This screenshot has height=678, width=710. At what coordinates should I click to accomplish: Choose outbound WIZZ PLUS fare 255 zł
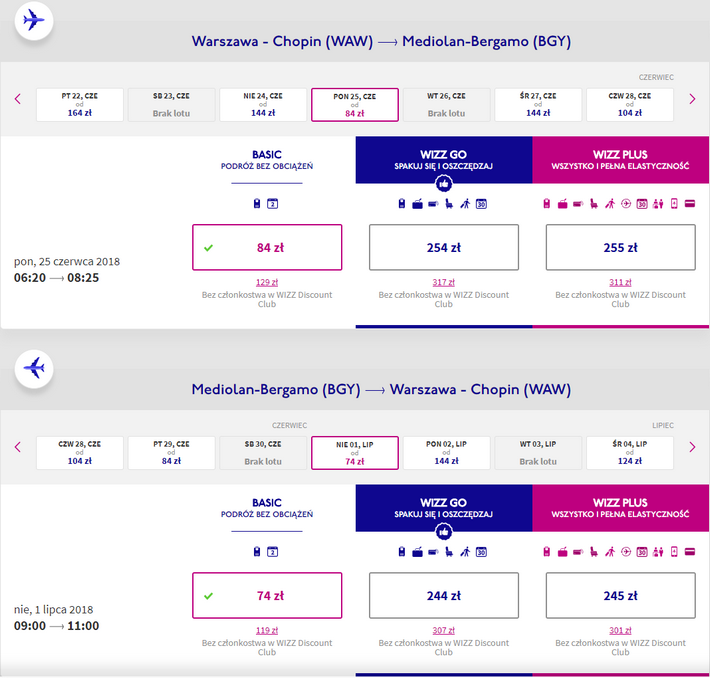pyautogui.click(x=620, y=247)
